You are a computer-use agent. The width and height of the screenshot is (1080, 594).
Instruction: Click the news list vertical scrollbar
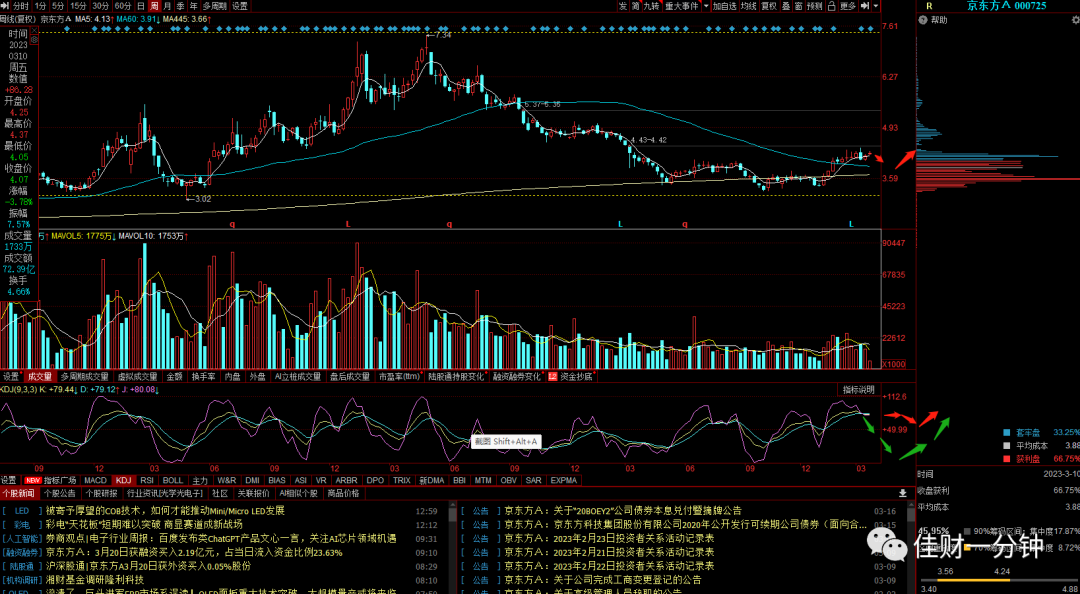(x=453, y=549)
